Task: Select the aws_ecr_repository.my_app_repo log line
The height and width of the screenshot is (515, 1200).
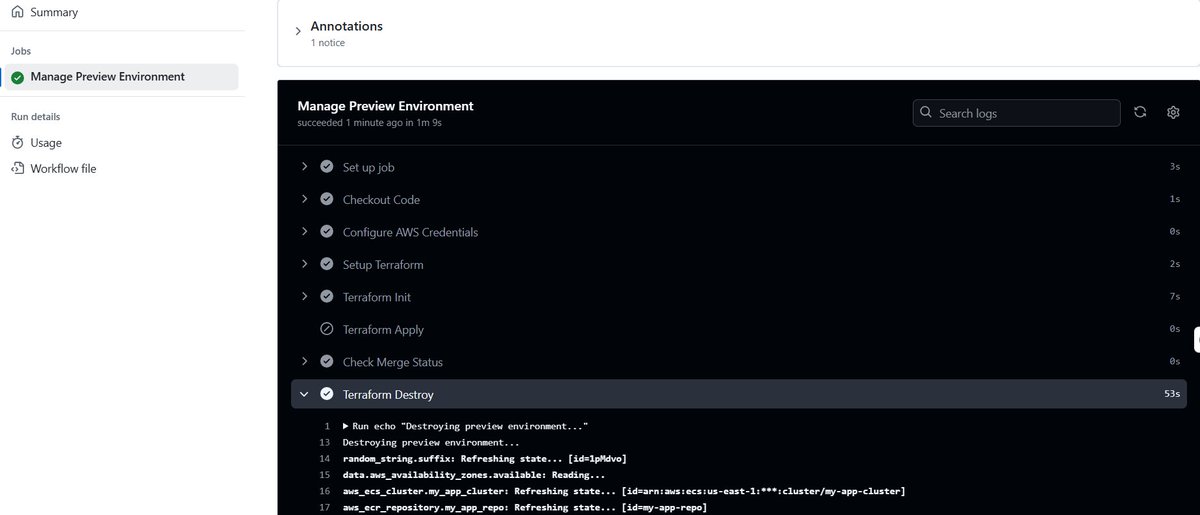Action: tap(525, 507)
